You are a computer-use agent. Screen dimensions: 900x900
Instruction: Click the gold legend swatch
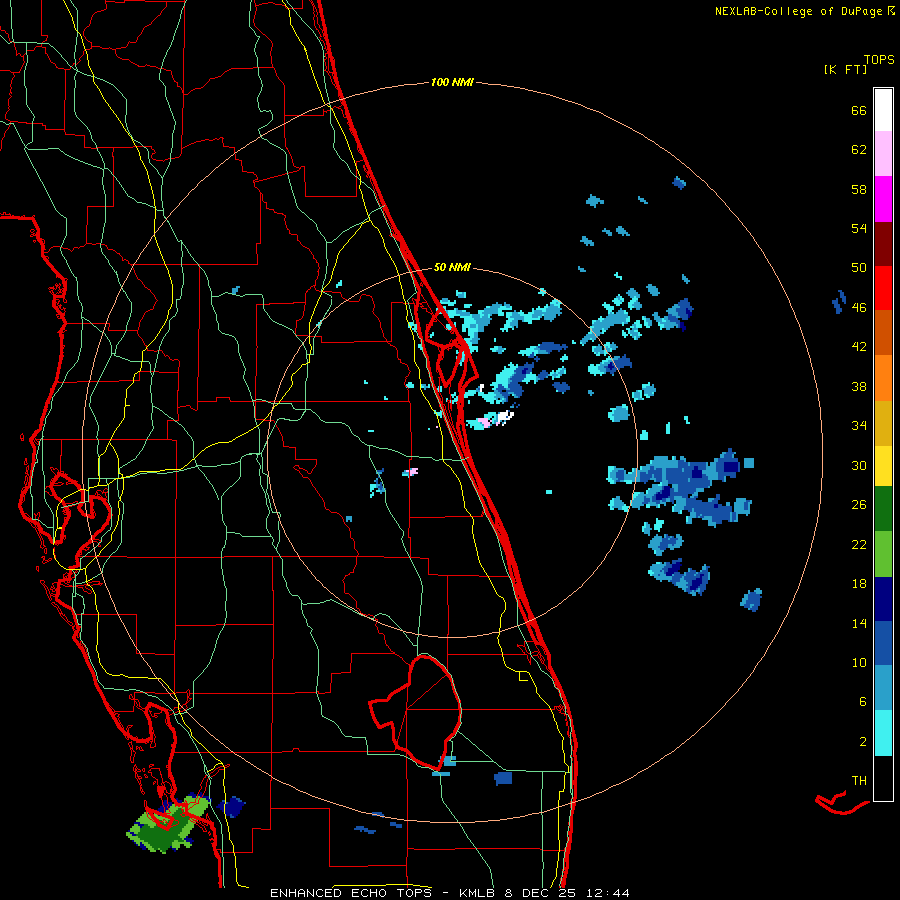click(x=883, y=423)
